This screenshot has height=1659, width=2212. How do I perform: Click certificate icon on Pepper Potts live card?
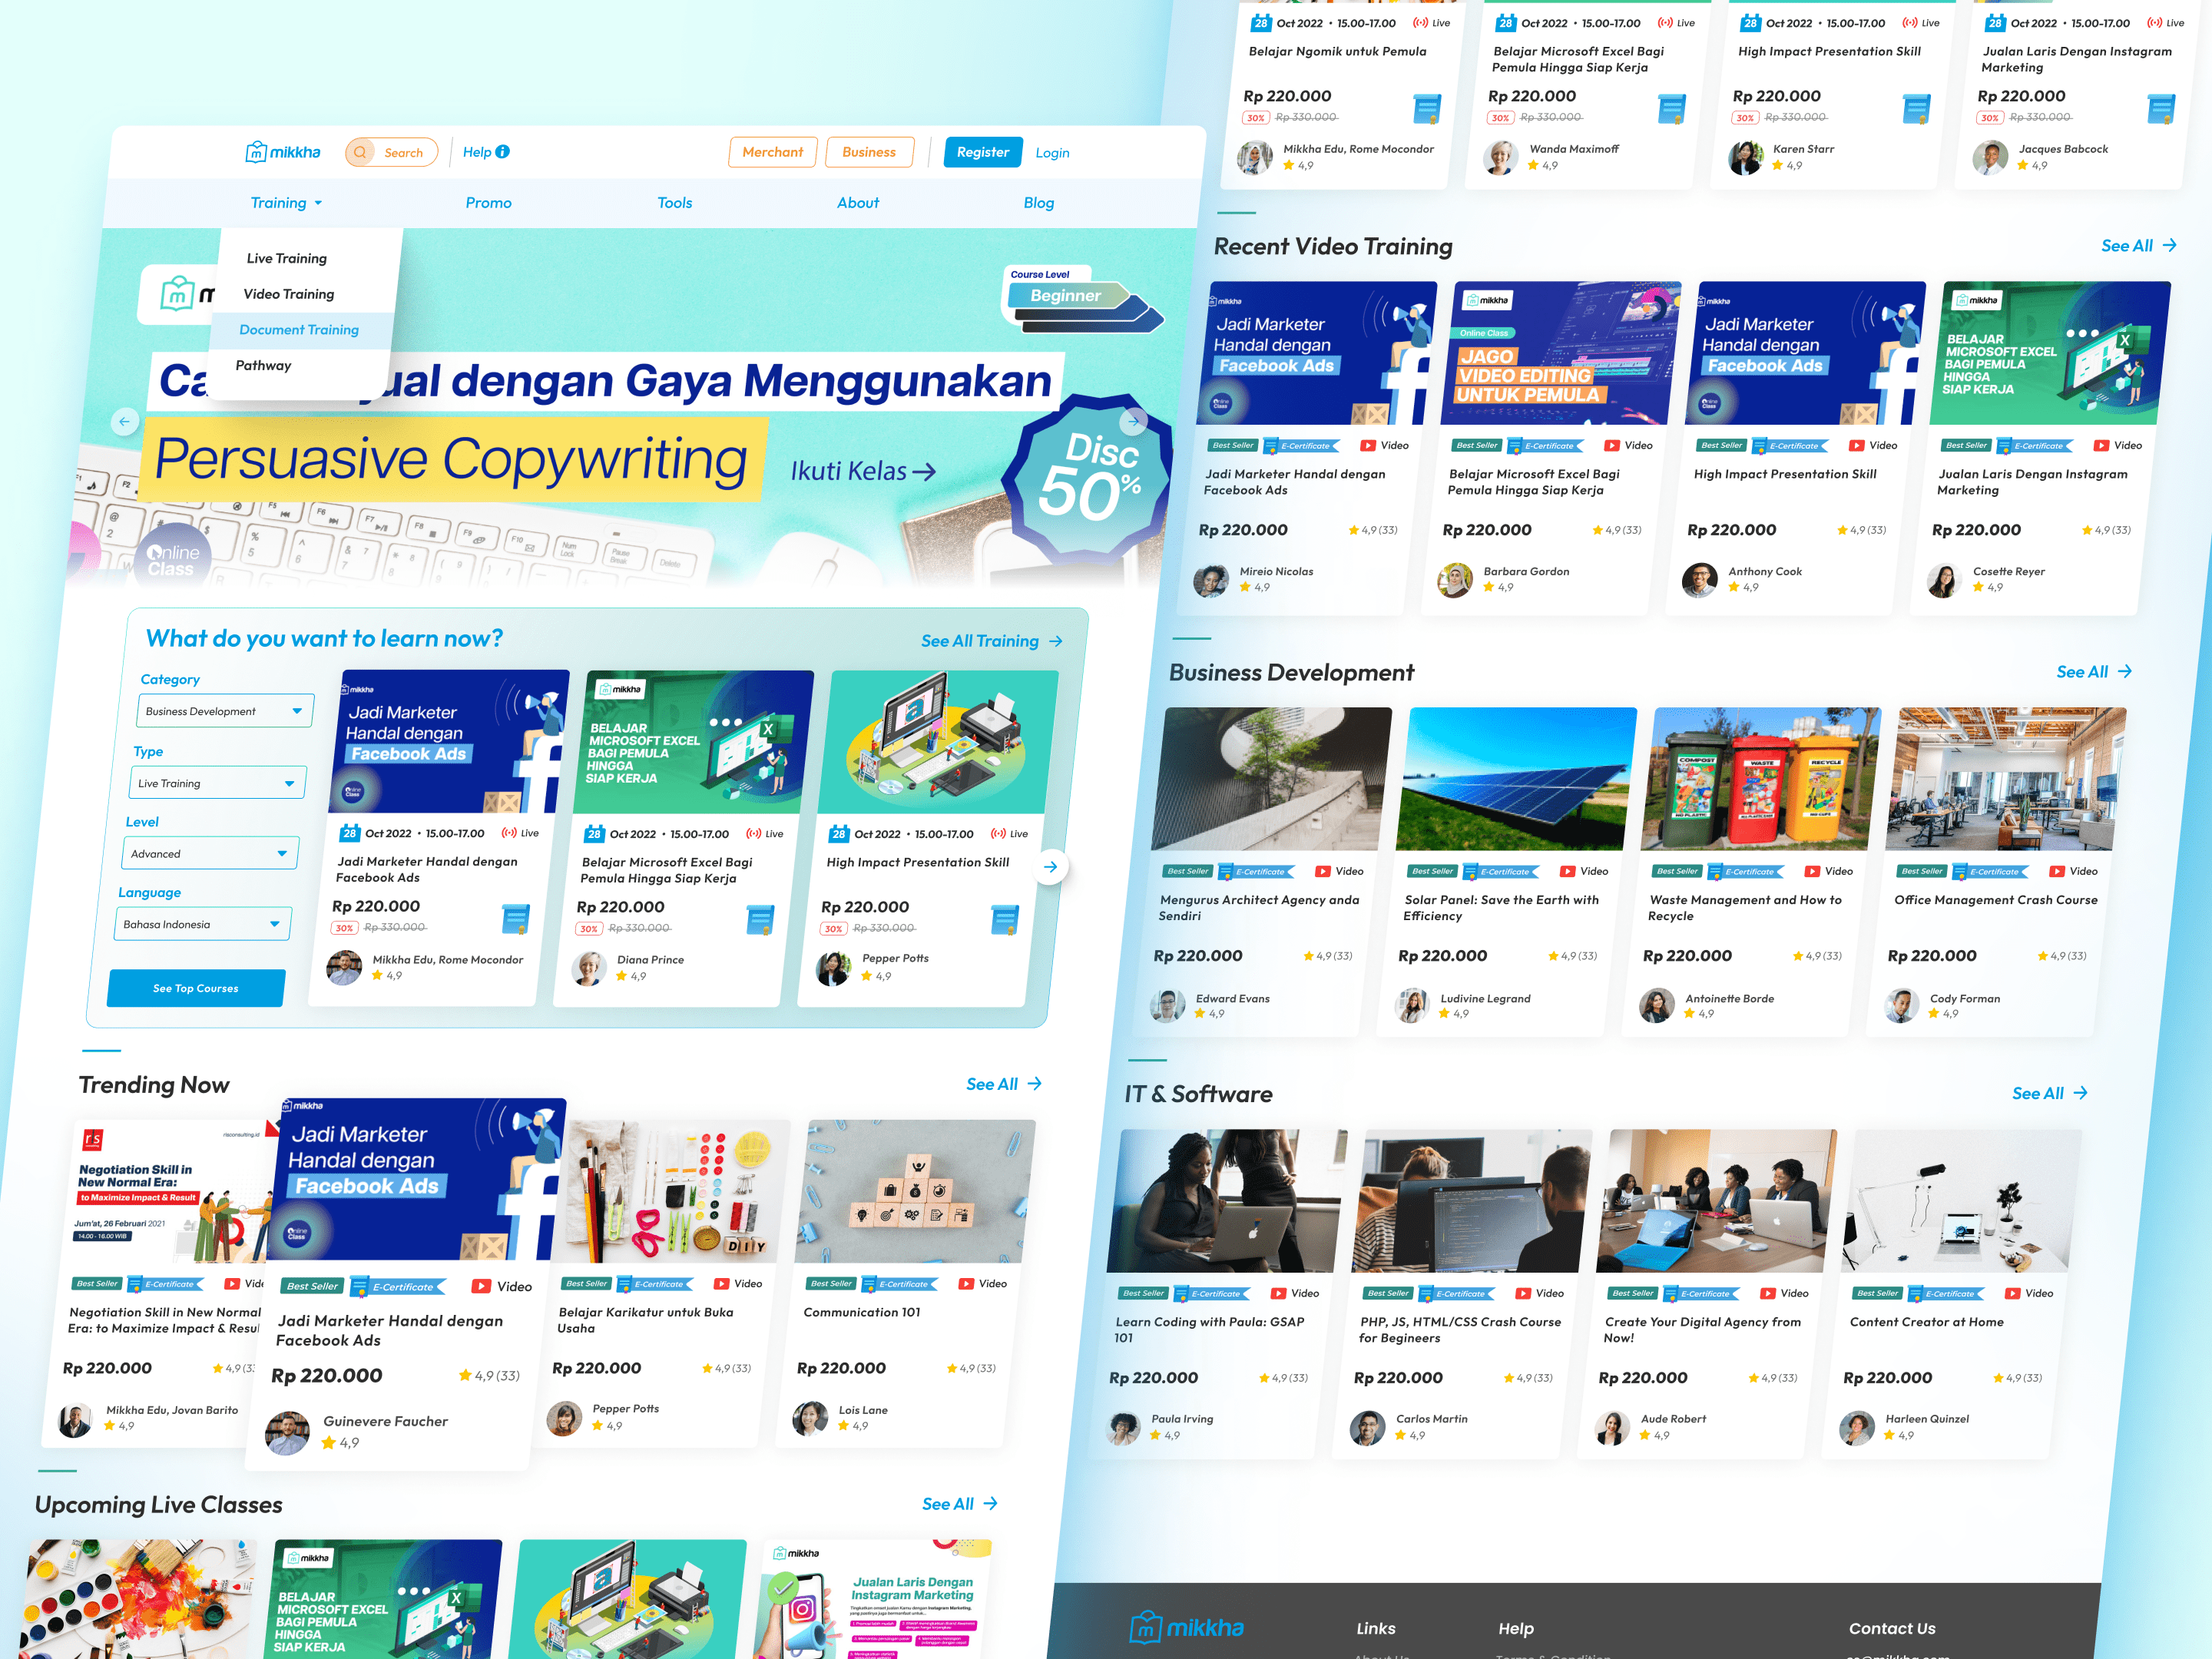point(1004,919)
